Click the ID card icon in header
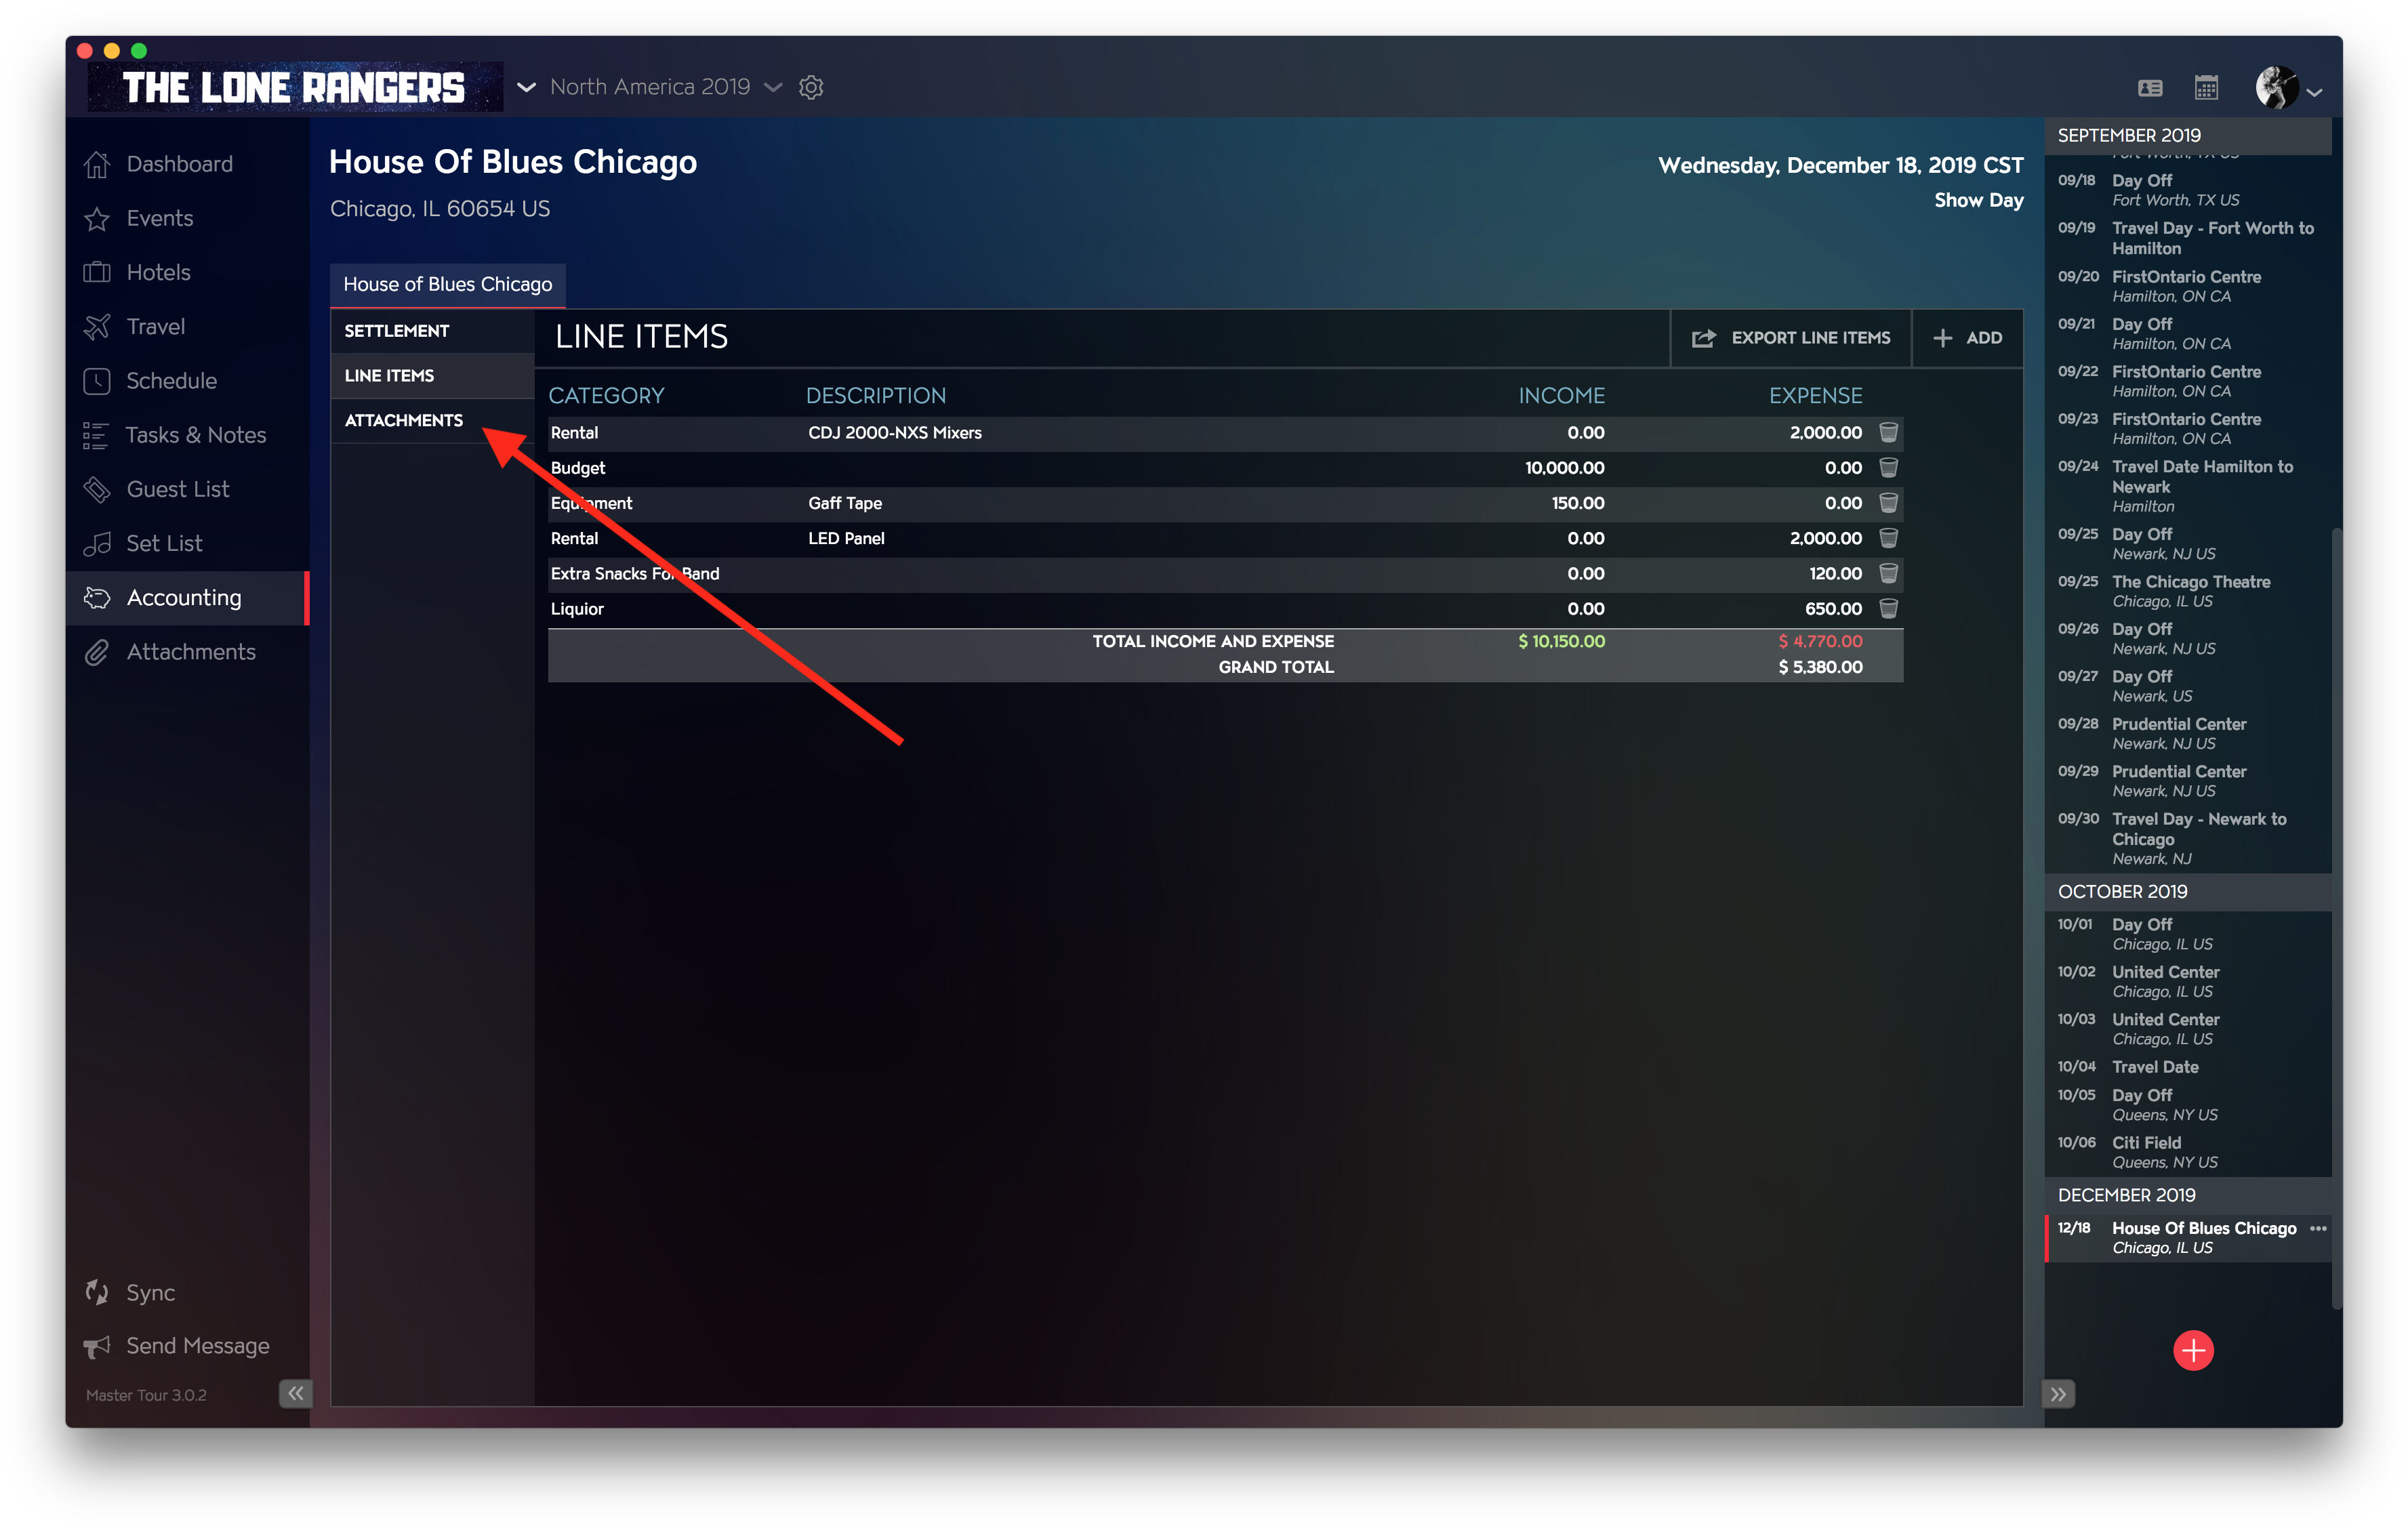This screenshot has width=2408, height=1528. 2150,88
